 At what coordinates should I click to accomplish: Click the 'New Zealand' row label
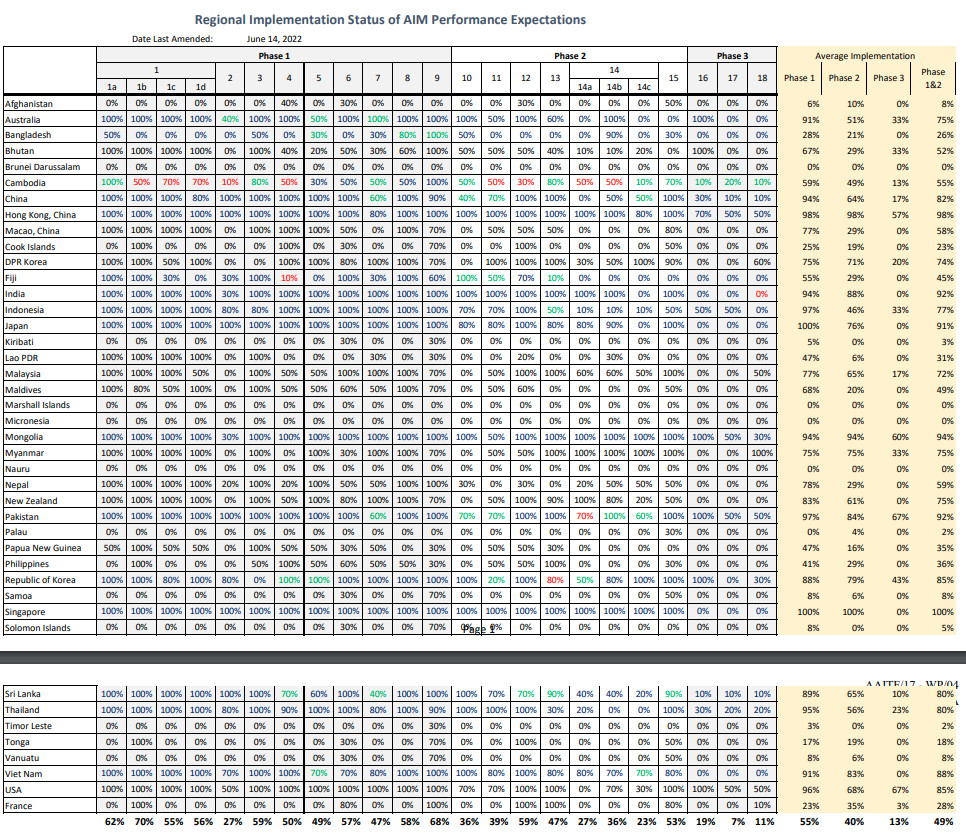click(x=31, y=501)
